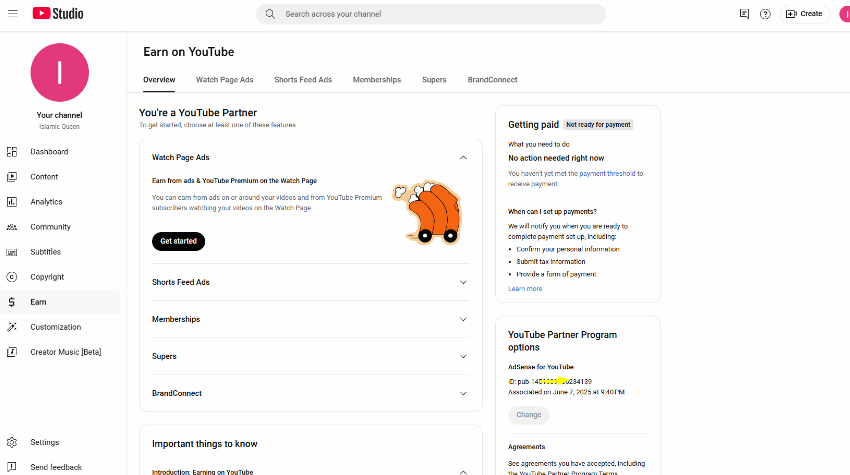
Task: Click the search magnifier icon
Action: pyautogui.click(x=270, y=14)
